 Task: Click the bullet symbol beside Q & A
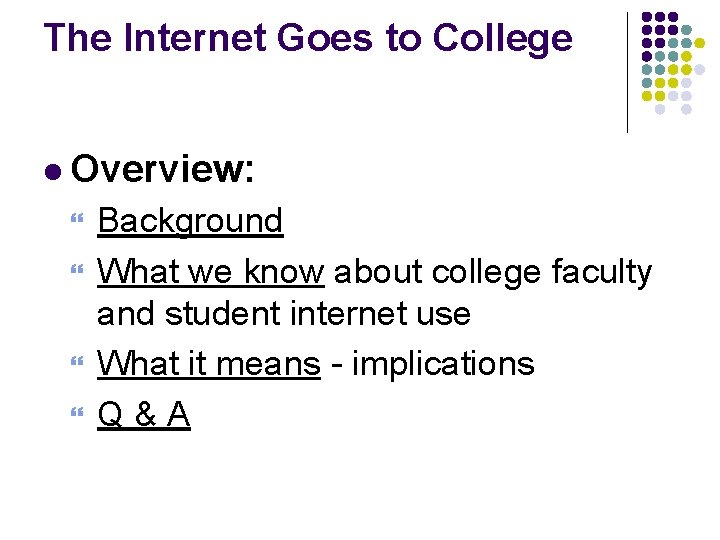pos(80,415)
